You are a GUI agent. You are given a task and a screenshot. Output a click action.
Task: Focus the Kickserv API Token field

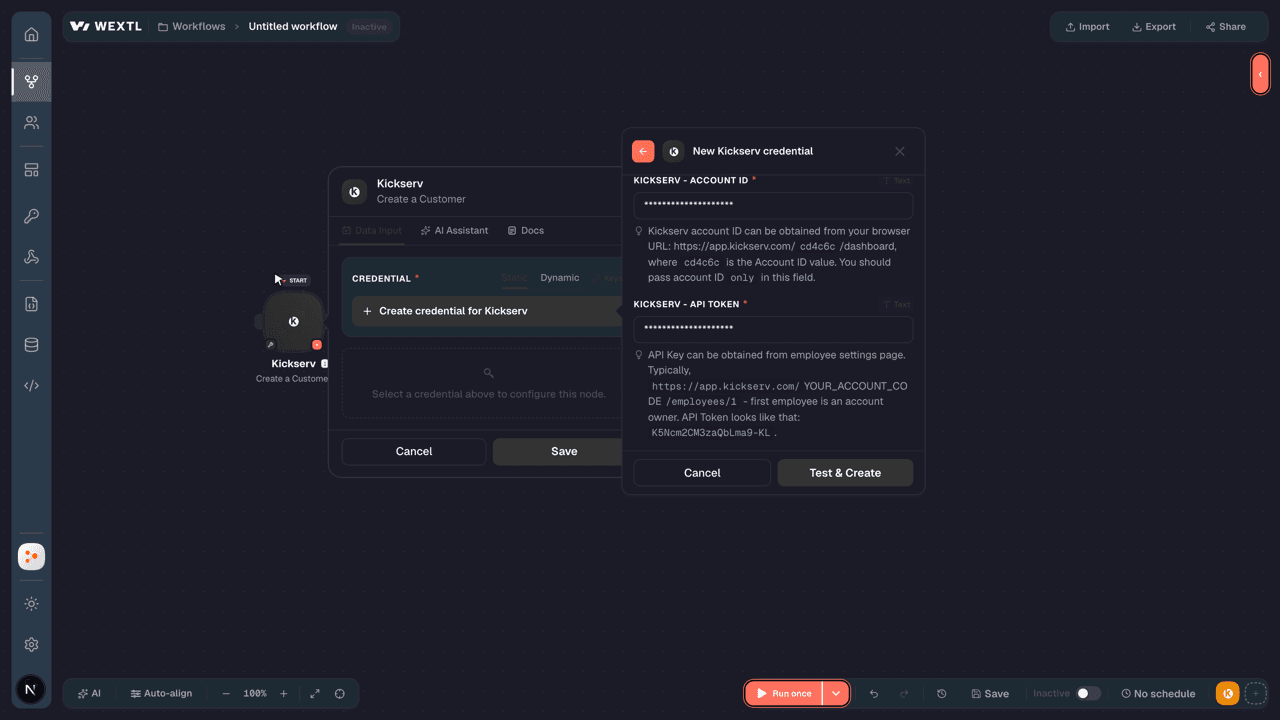[773, 329]
